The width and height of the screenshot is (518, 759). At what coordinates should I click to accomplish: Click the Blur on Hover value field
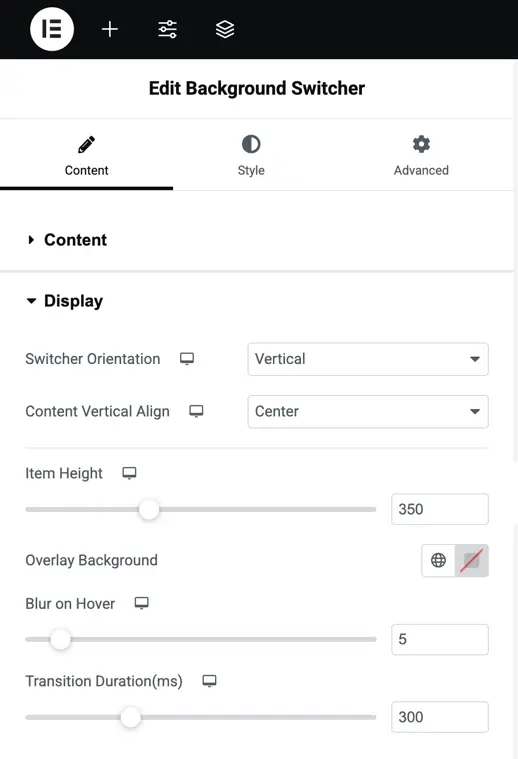click(440, 639)
